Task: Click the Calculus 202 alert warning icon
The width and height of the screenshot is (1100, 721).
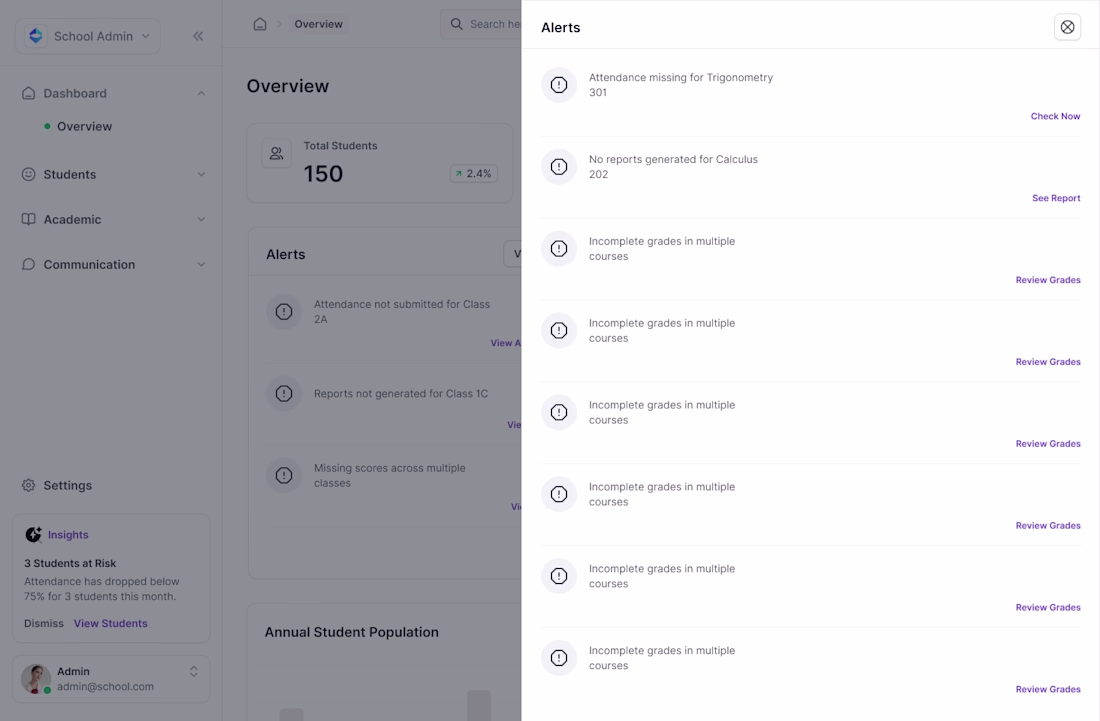Action: (559, 167)
